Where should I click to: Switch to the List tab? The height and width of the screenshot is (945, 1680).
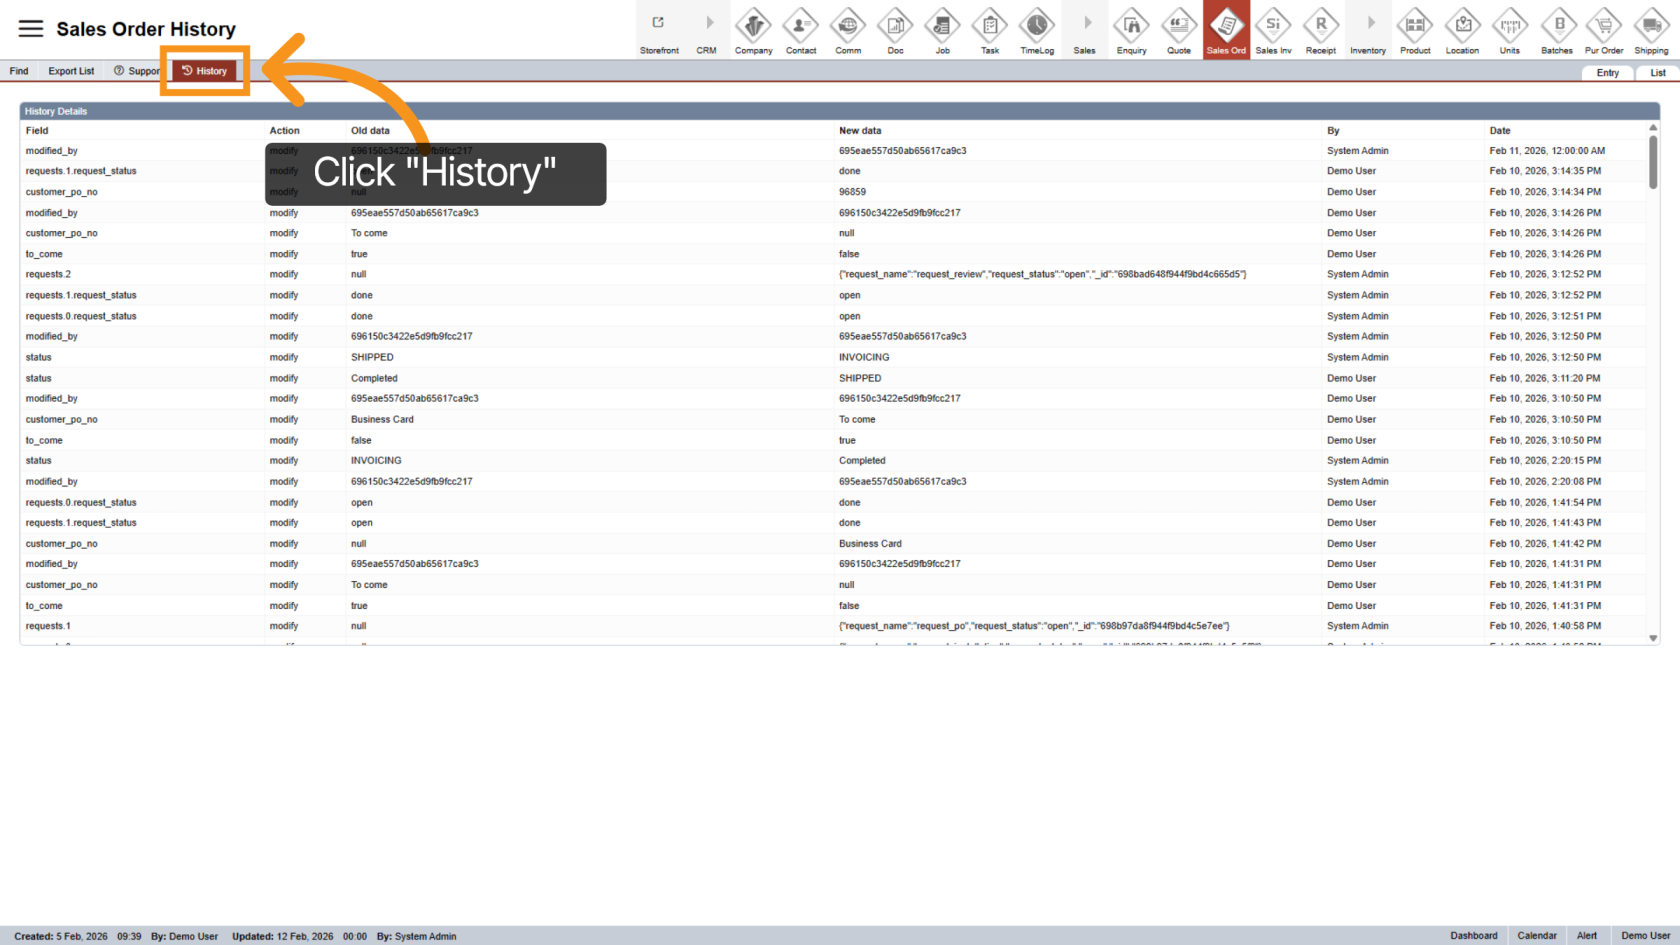1657,73
